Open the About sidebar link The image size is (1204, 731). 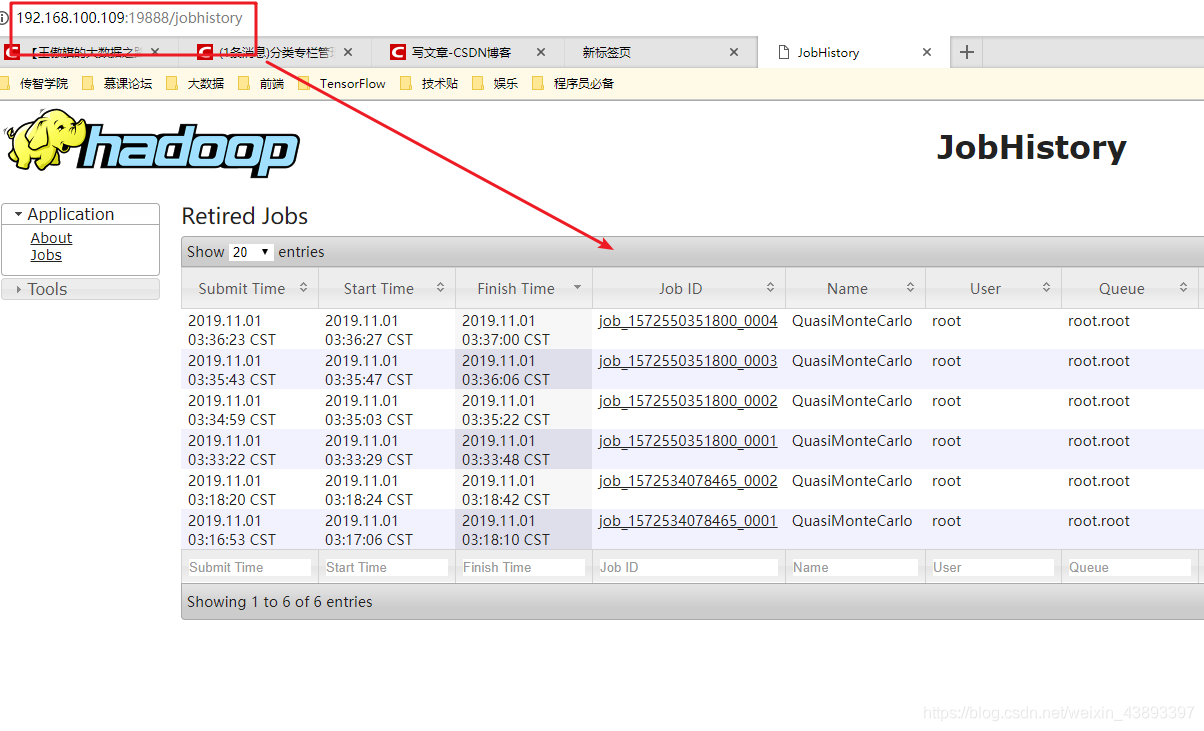[x=51, y=238]
